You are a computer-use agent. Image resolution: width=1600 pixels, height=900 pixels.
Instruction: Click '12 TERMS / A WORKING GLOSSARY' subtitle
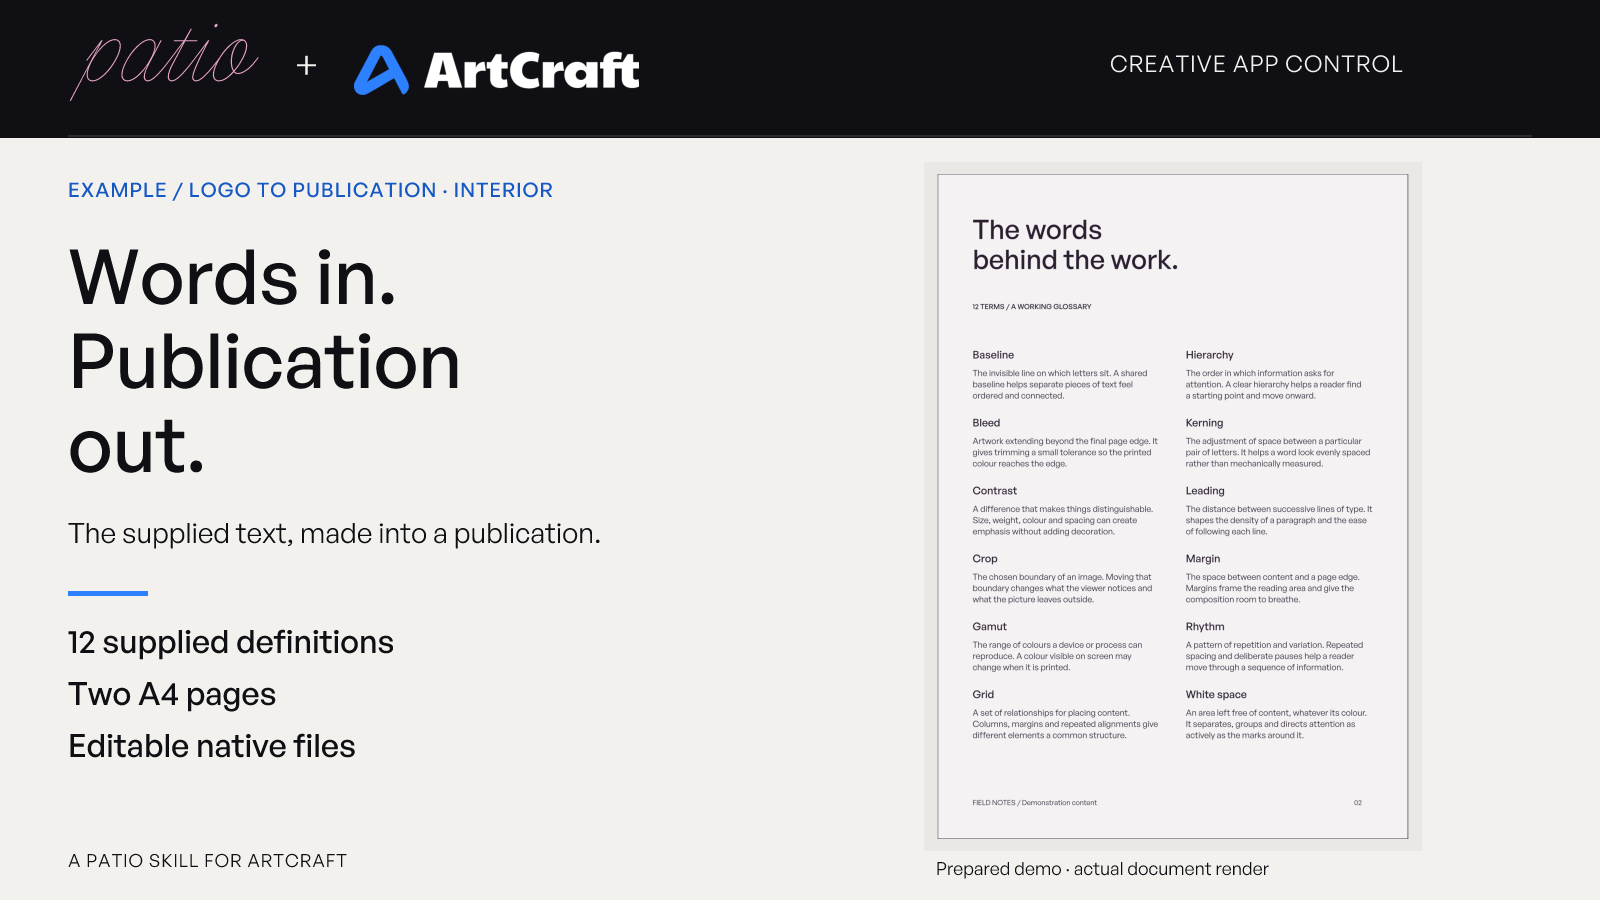1032,307
